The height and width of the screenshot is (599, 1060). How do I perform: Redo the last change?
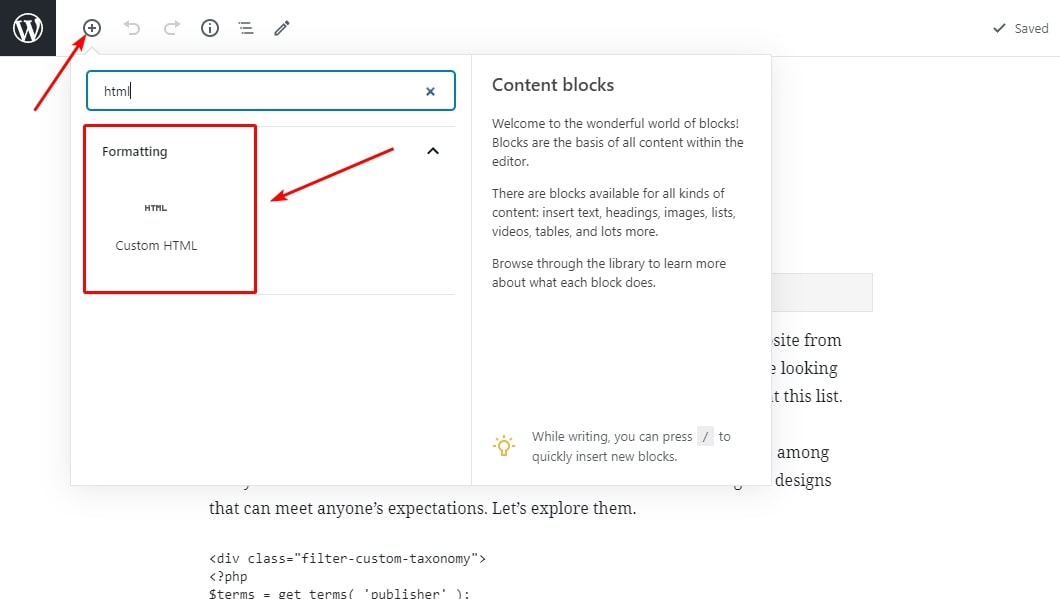click(x=172, y=28)
